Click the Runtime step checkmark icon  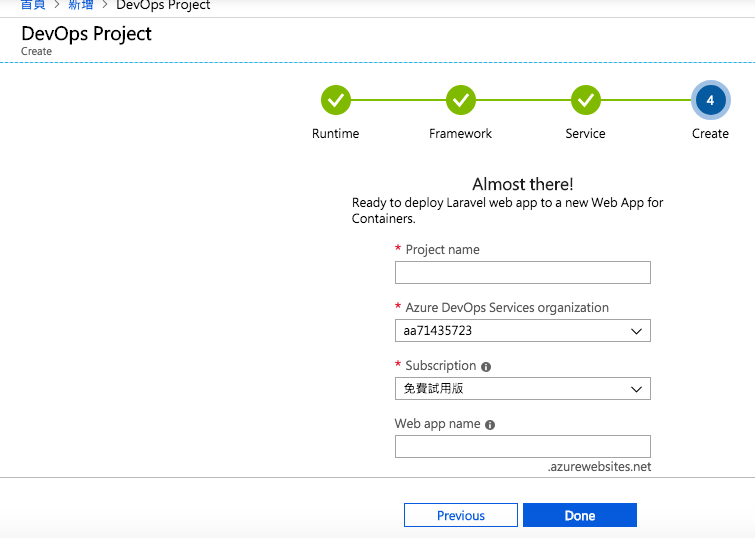pos(336,100)
